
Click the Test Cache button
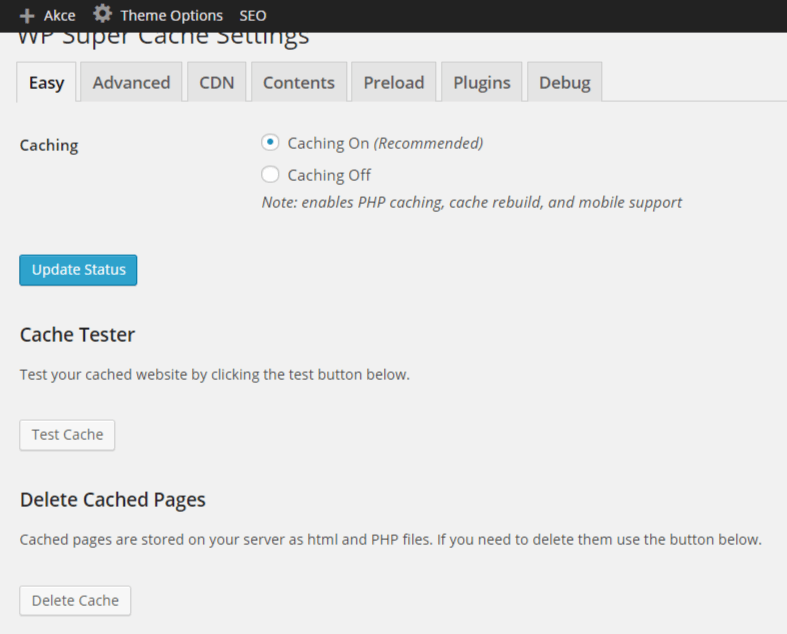click(67, 435)
